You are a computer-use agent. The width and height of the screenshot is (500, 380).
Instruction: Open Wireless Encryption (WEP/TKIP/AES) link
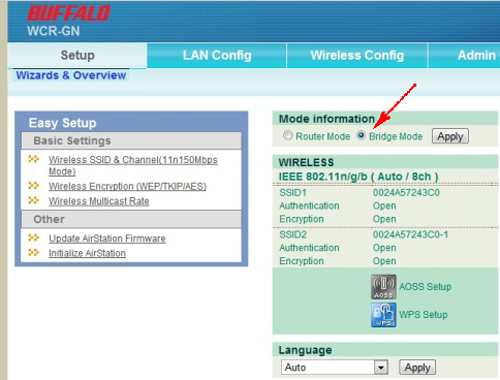128,186
